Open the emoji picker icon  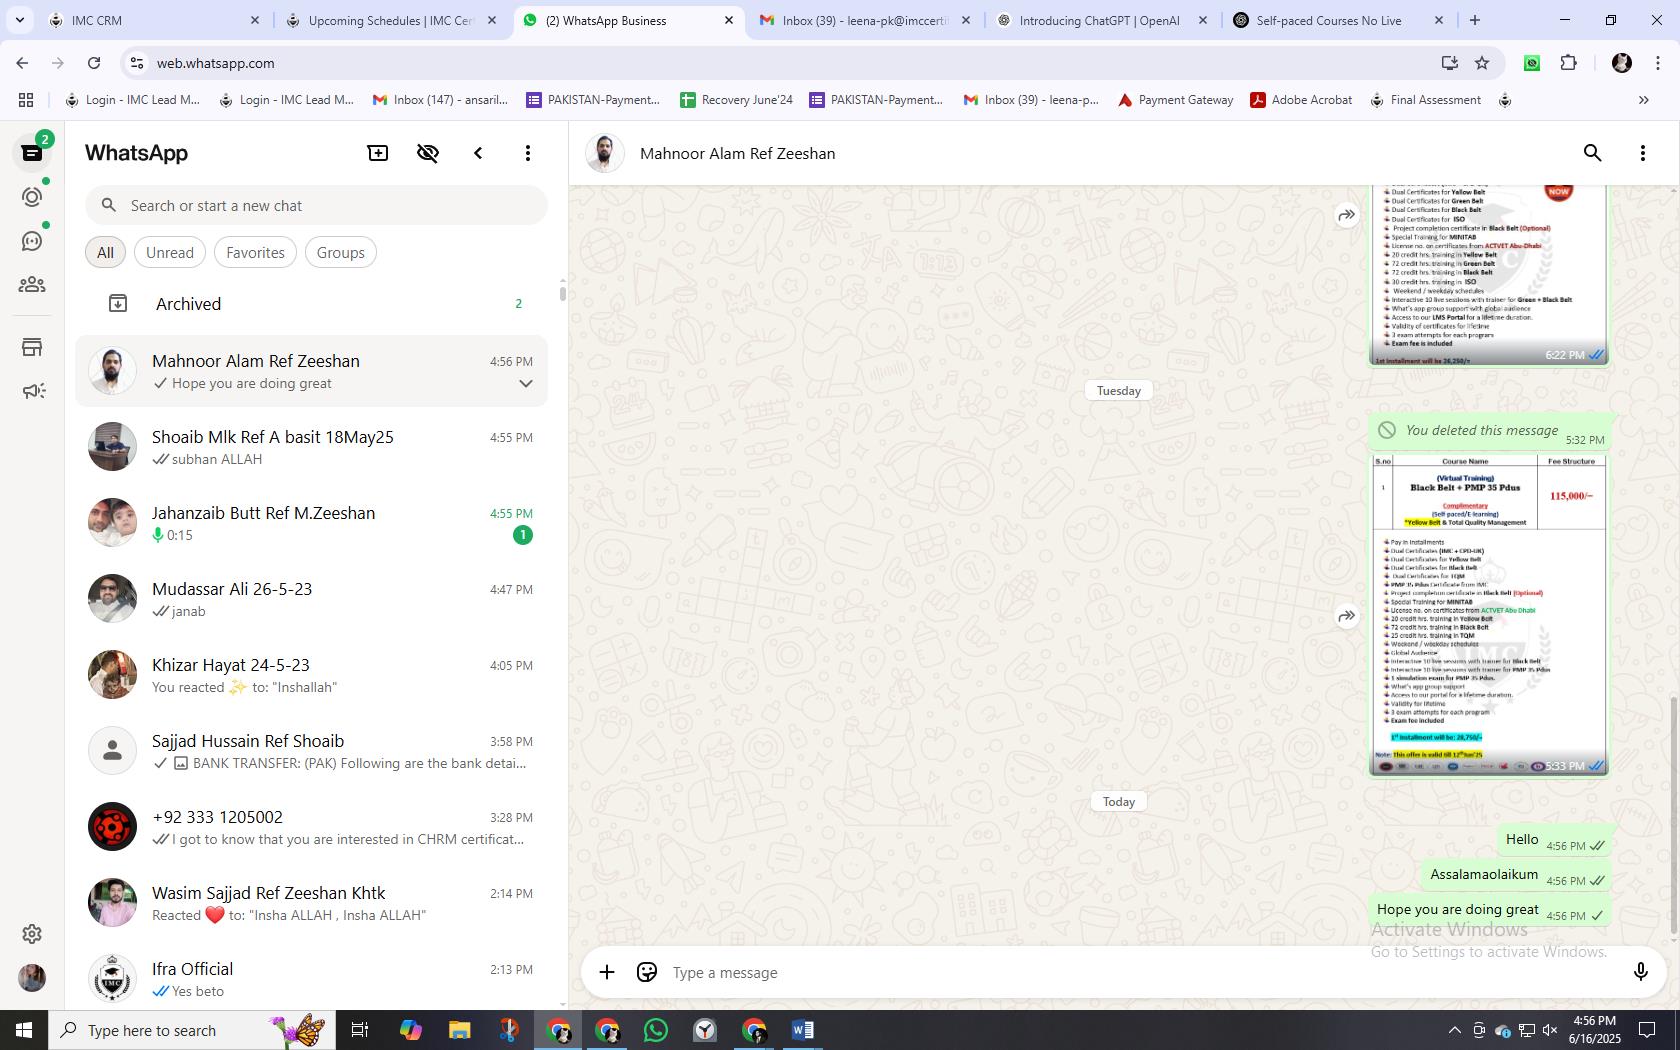click(647, 972)
